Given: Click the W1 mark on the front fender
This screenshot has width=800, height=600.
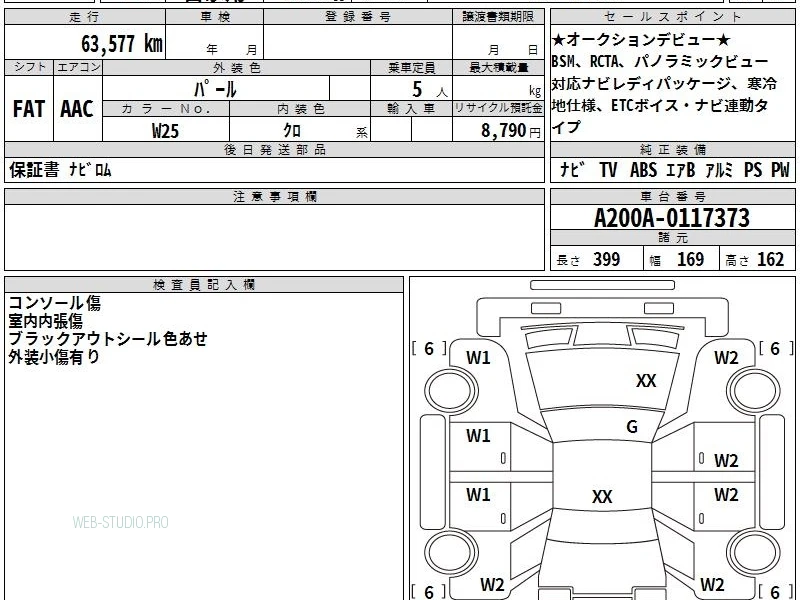Looking at the screenshot, I should coord(478,358).
